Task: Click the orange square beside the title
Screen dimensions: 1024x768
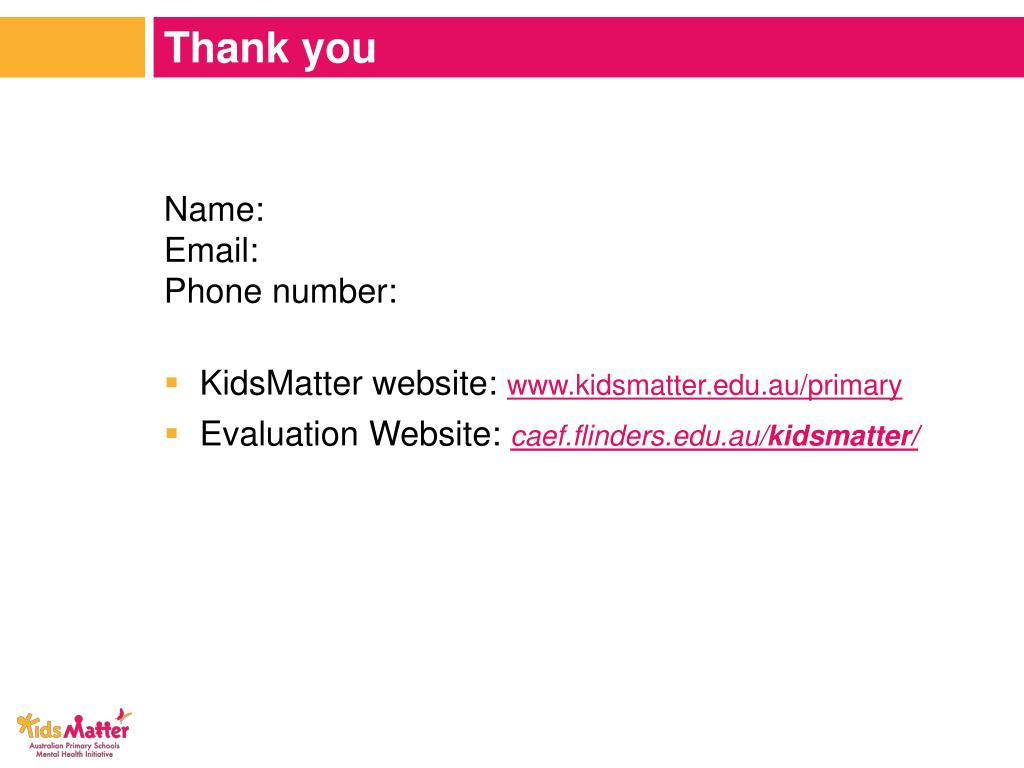Action: tap(72, 47)
